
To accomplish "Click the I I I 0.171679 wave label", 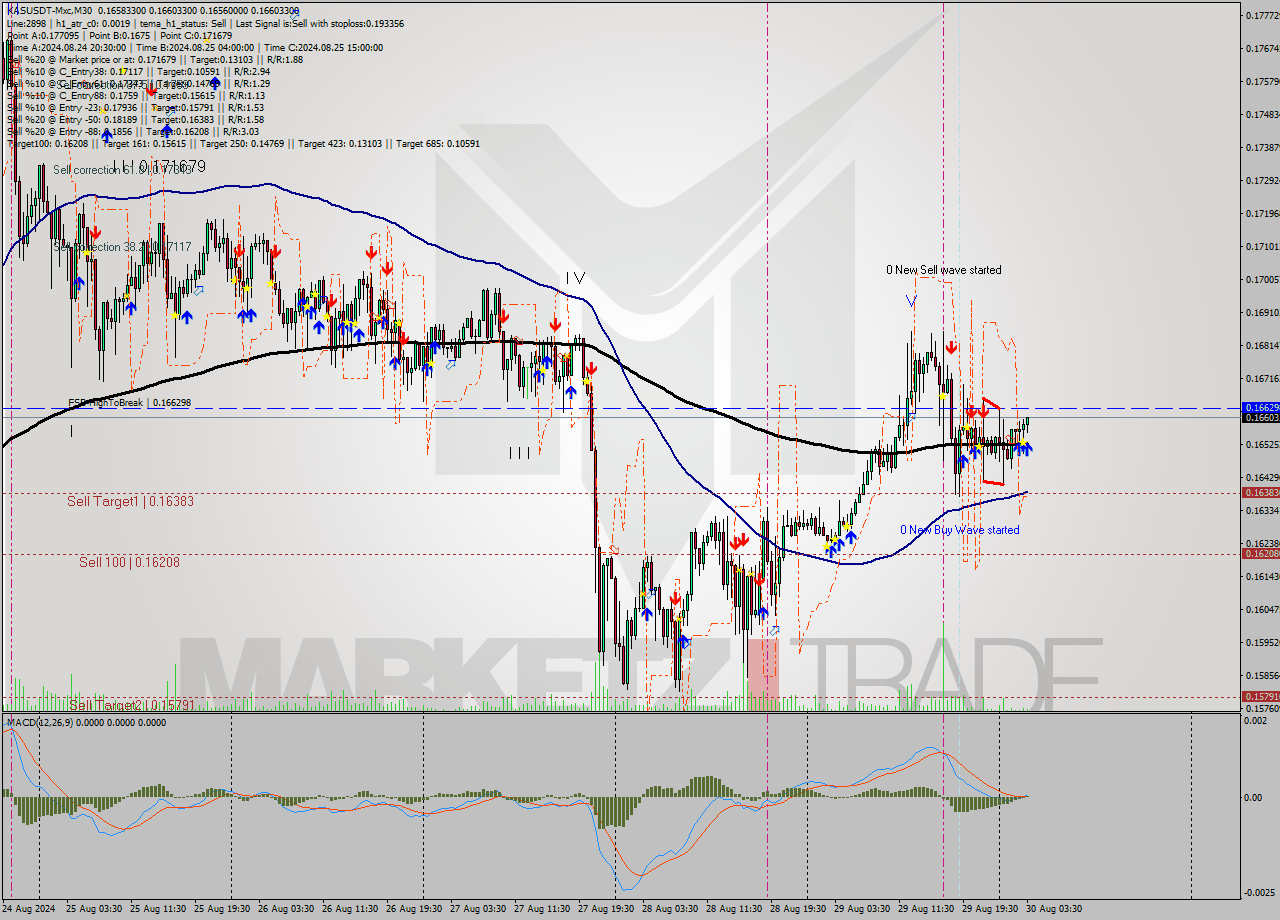I will click(159, 166).
